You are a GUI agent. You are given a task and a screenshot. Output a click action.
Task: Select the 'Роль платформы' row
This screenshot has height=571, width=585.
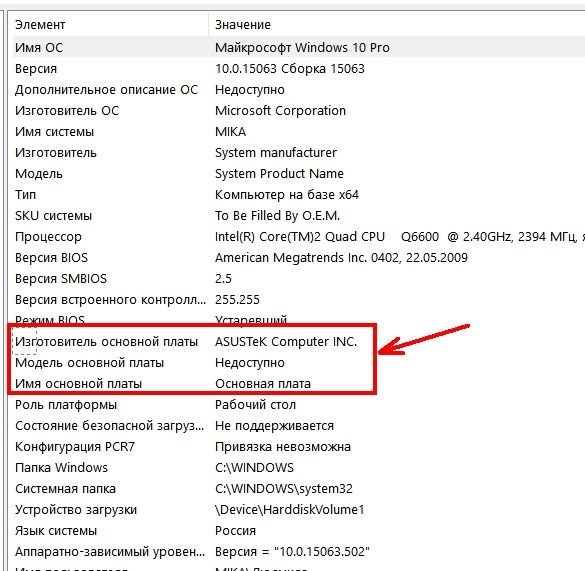click(x=298, y=405)
